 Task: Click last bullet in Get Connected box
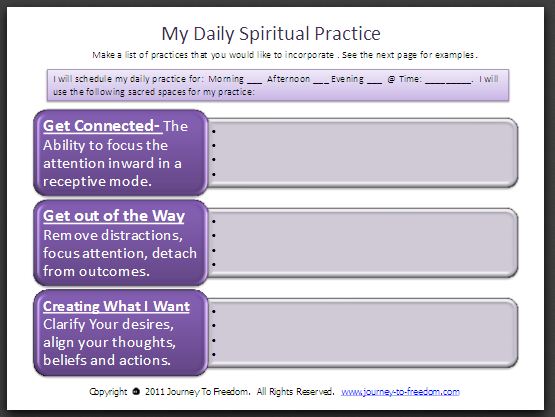tap(214, 174)
